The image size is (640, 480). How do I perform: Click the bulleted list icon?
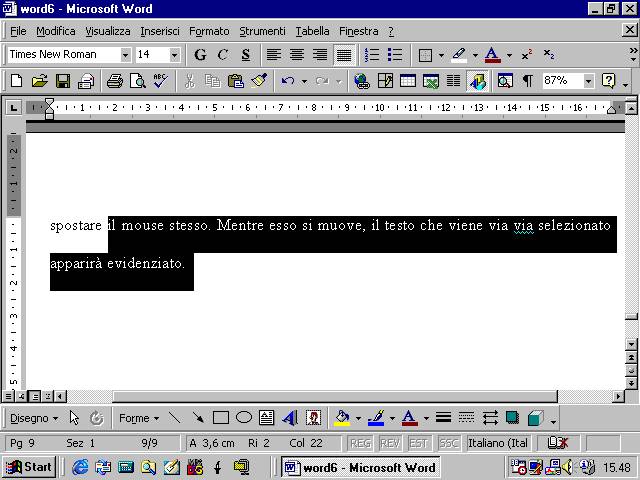click(395, 55)
